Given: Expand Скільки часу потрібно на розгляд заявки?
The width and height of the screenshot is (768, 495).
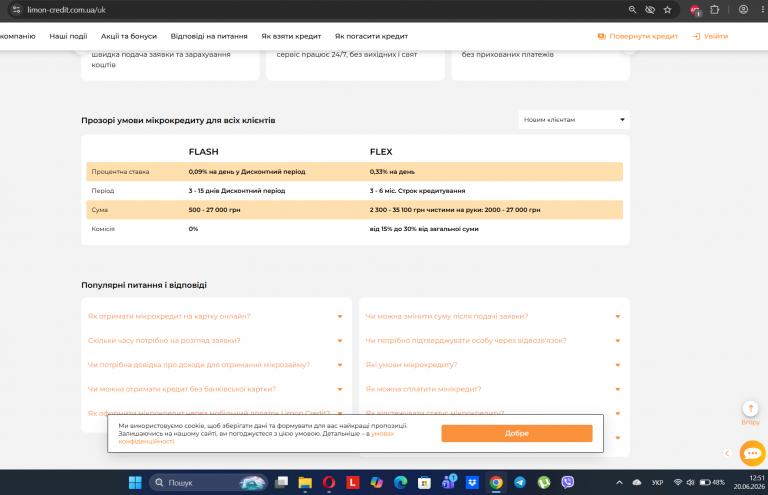Looking at the screenshot, I should 215,340.
